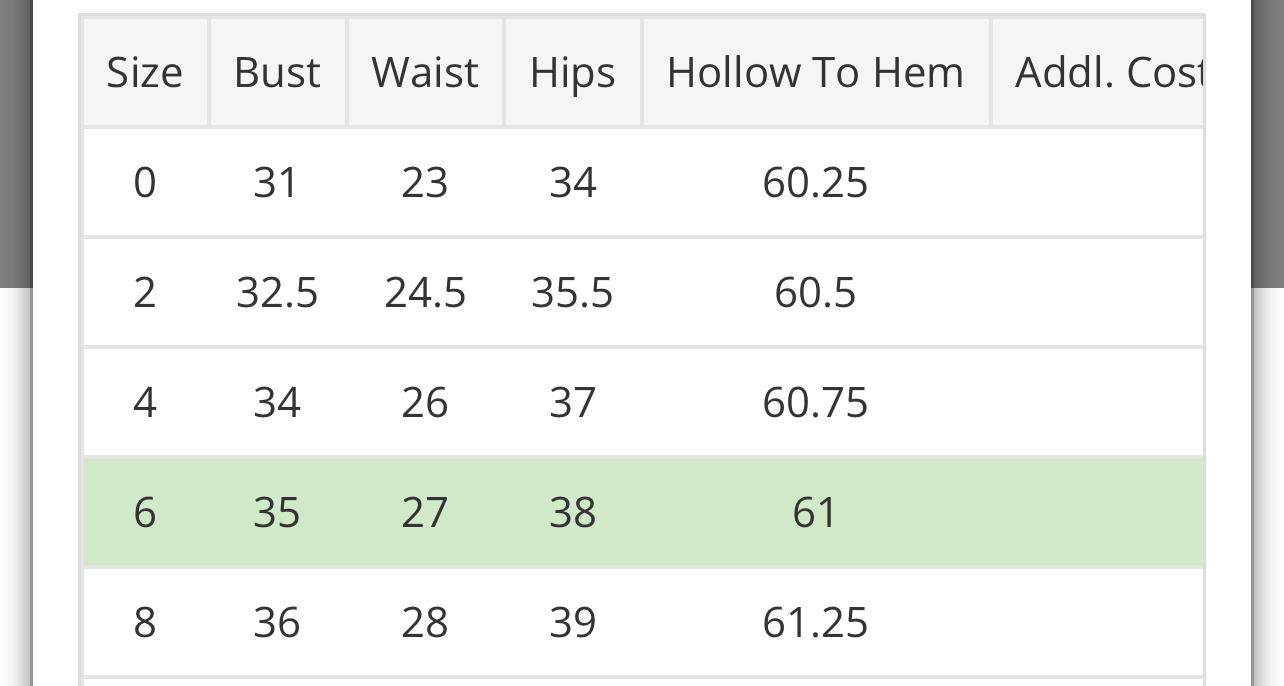
Task: Select the 35.5 hips value
Action: [x=572, y=292]
